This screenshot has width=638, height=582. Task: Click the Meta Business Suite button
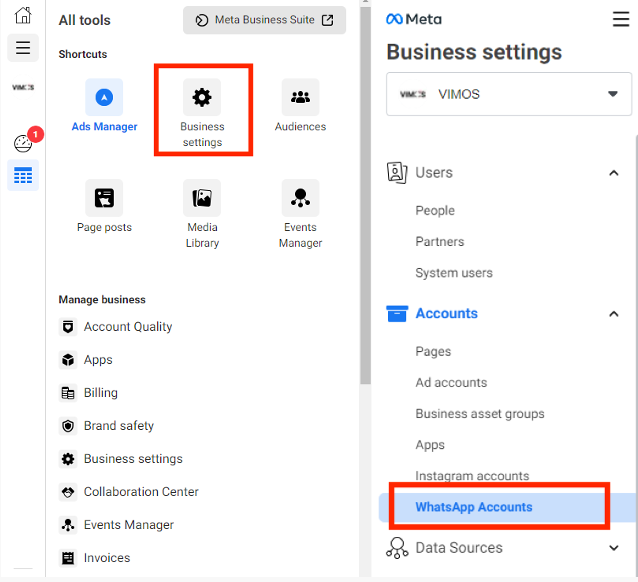[x=264, y=20]
